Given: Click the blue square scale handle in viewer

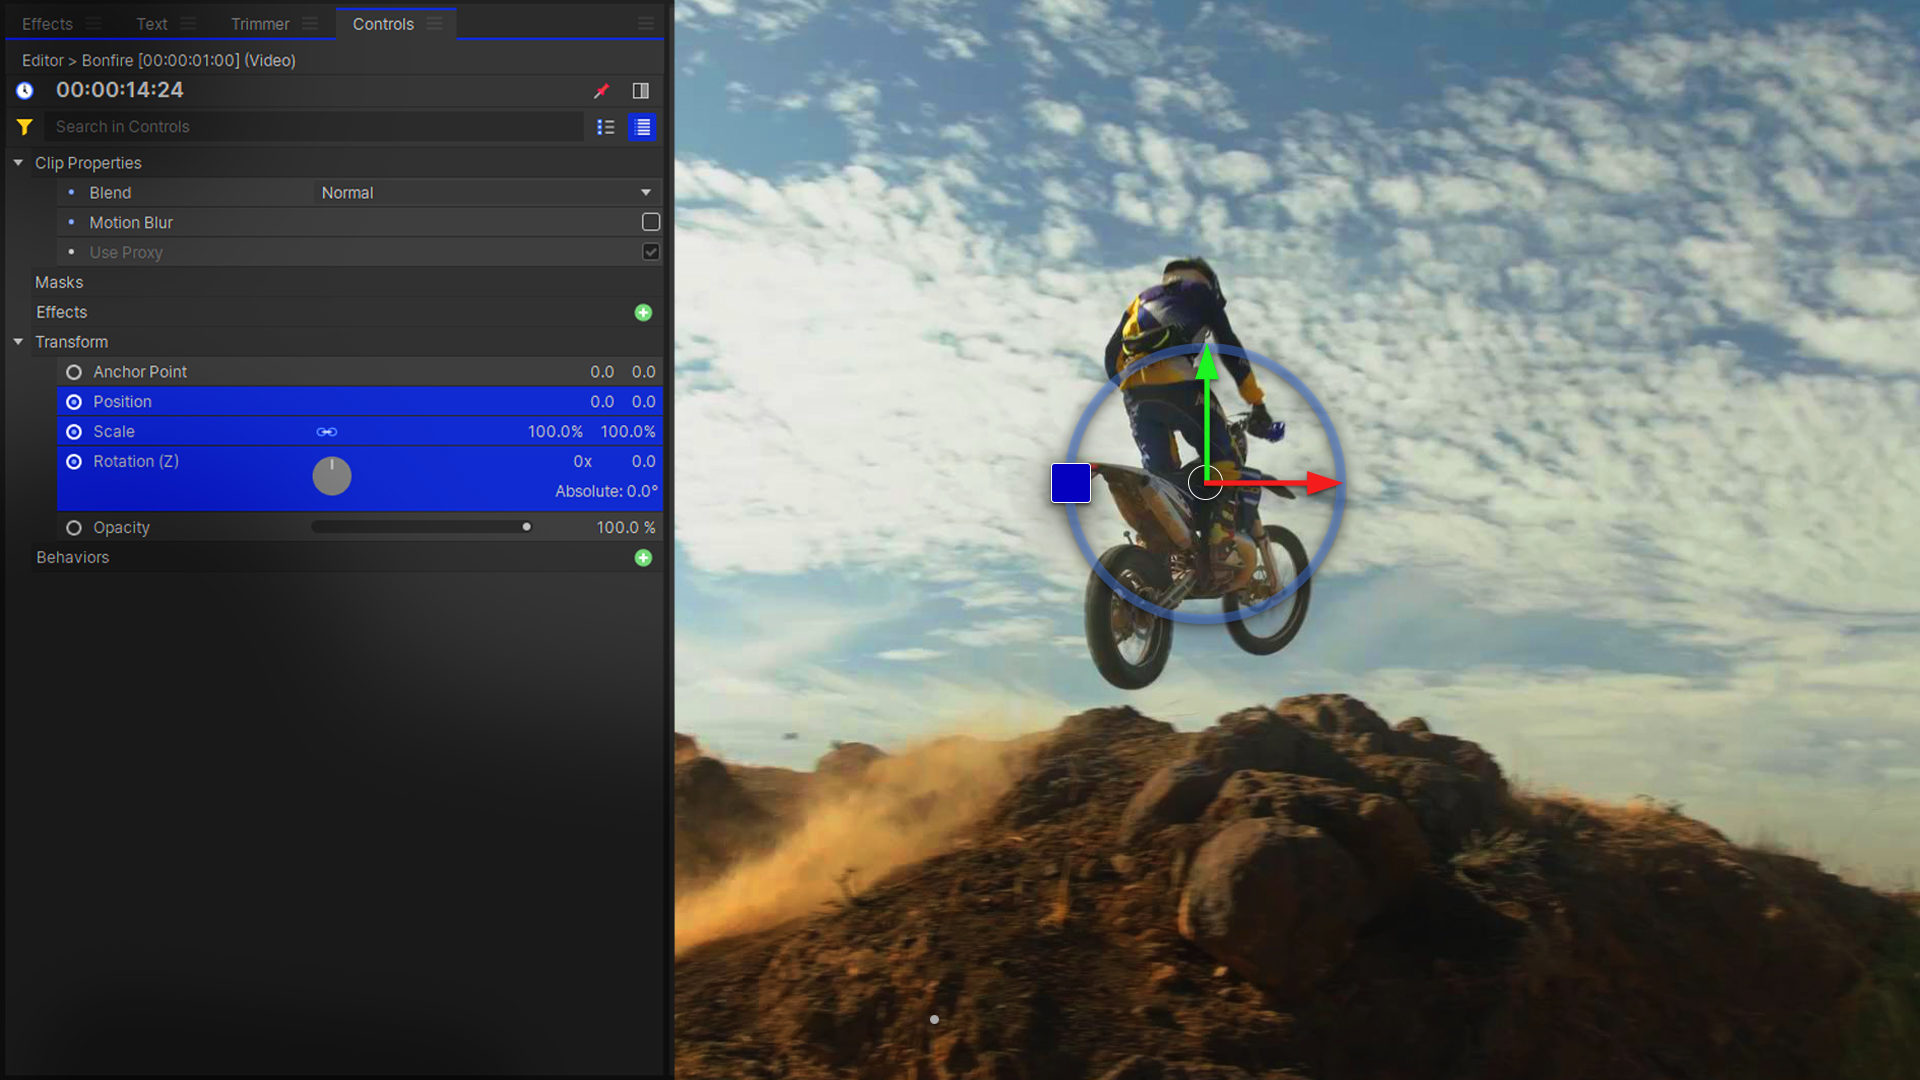Looking at the screenshot, I should pyautogui.click(x=1070, y=483).
